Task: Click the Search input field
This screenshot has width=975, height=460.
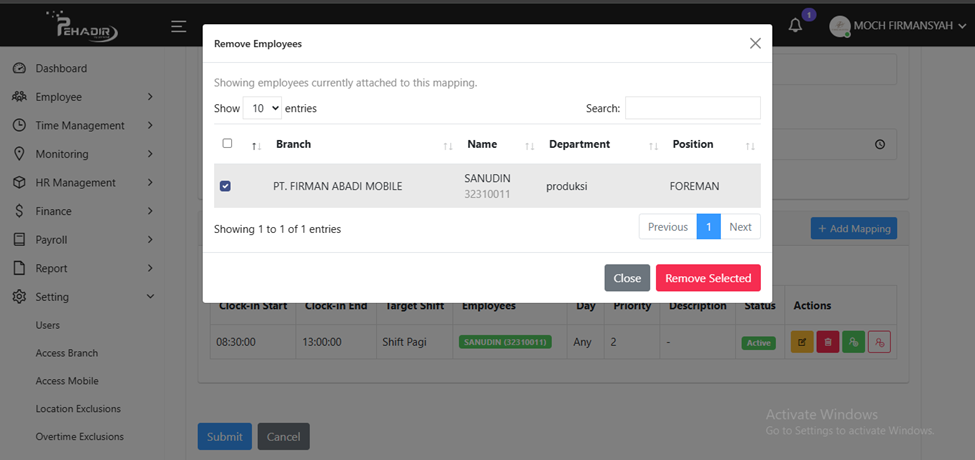Action: (x=692, y=108)
